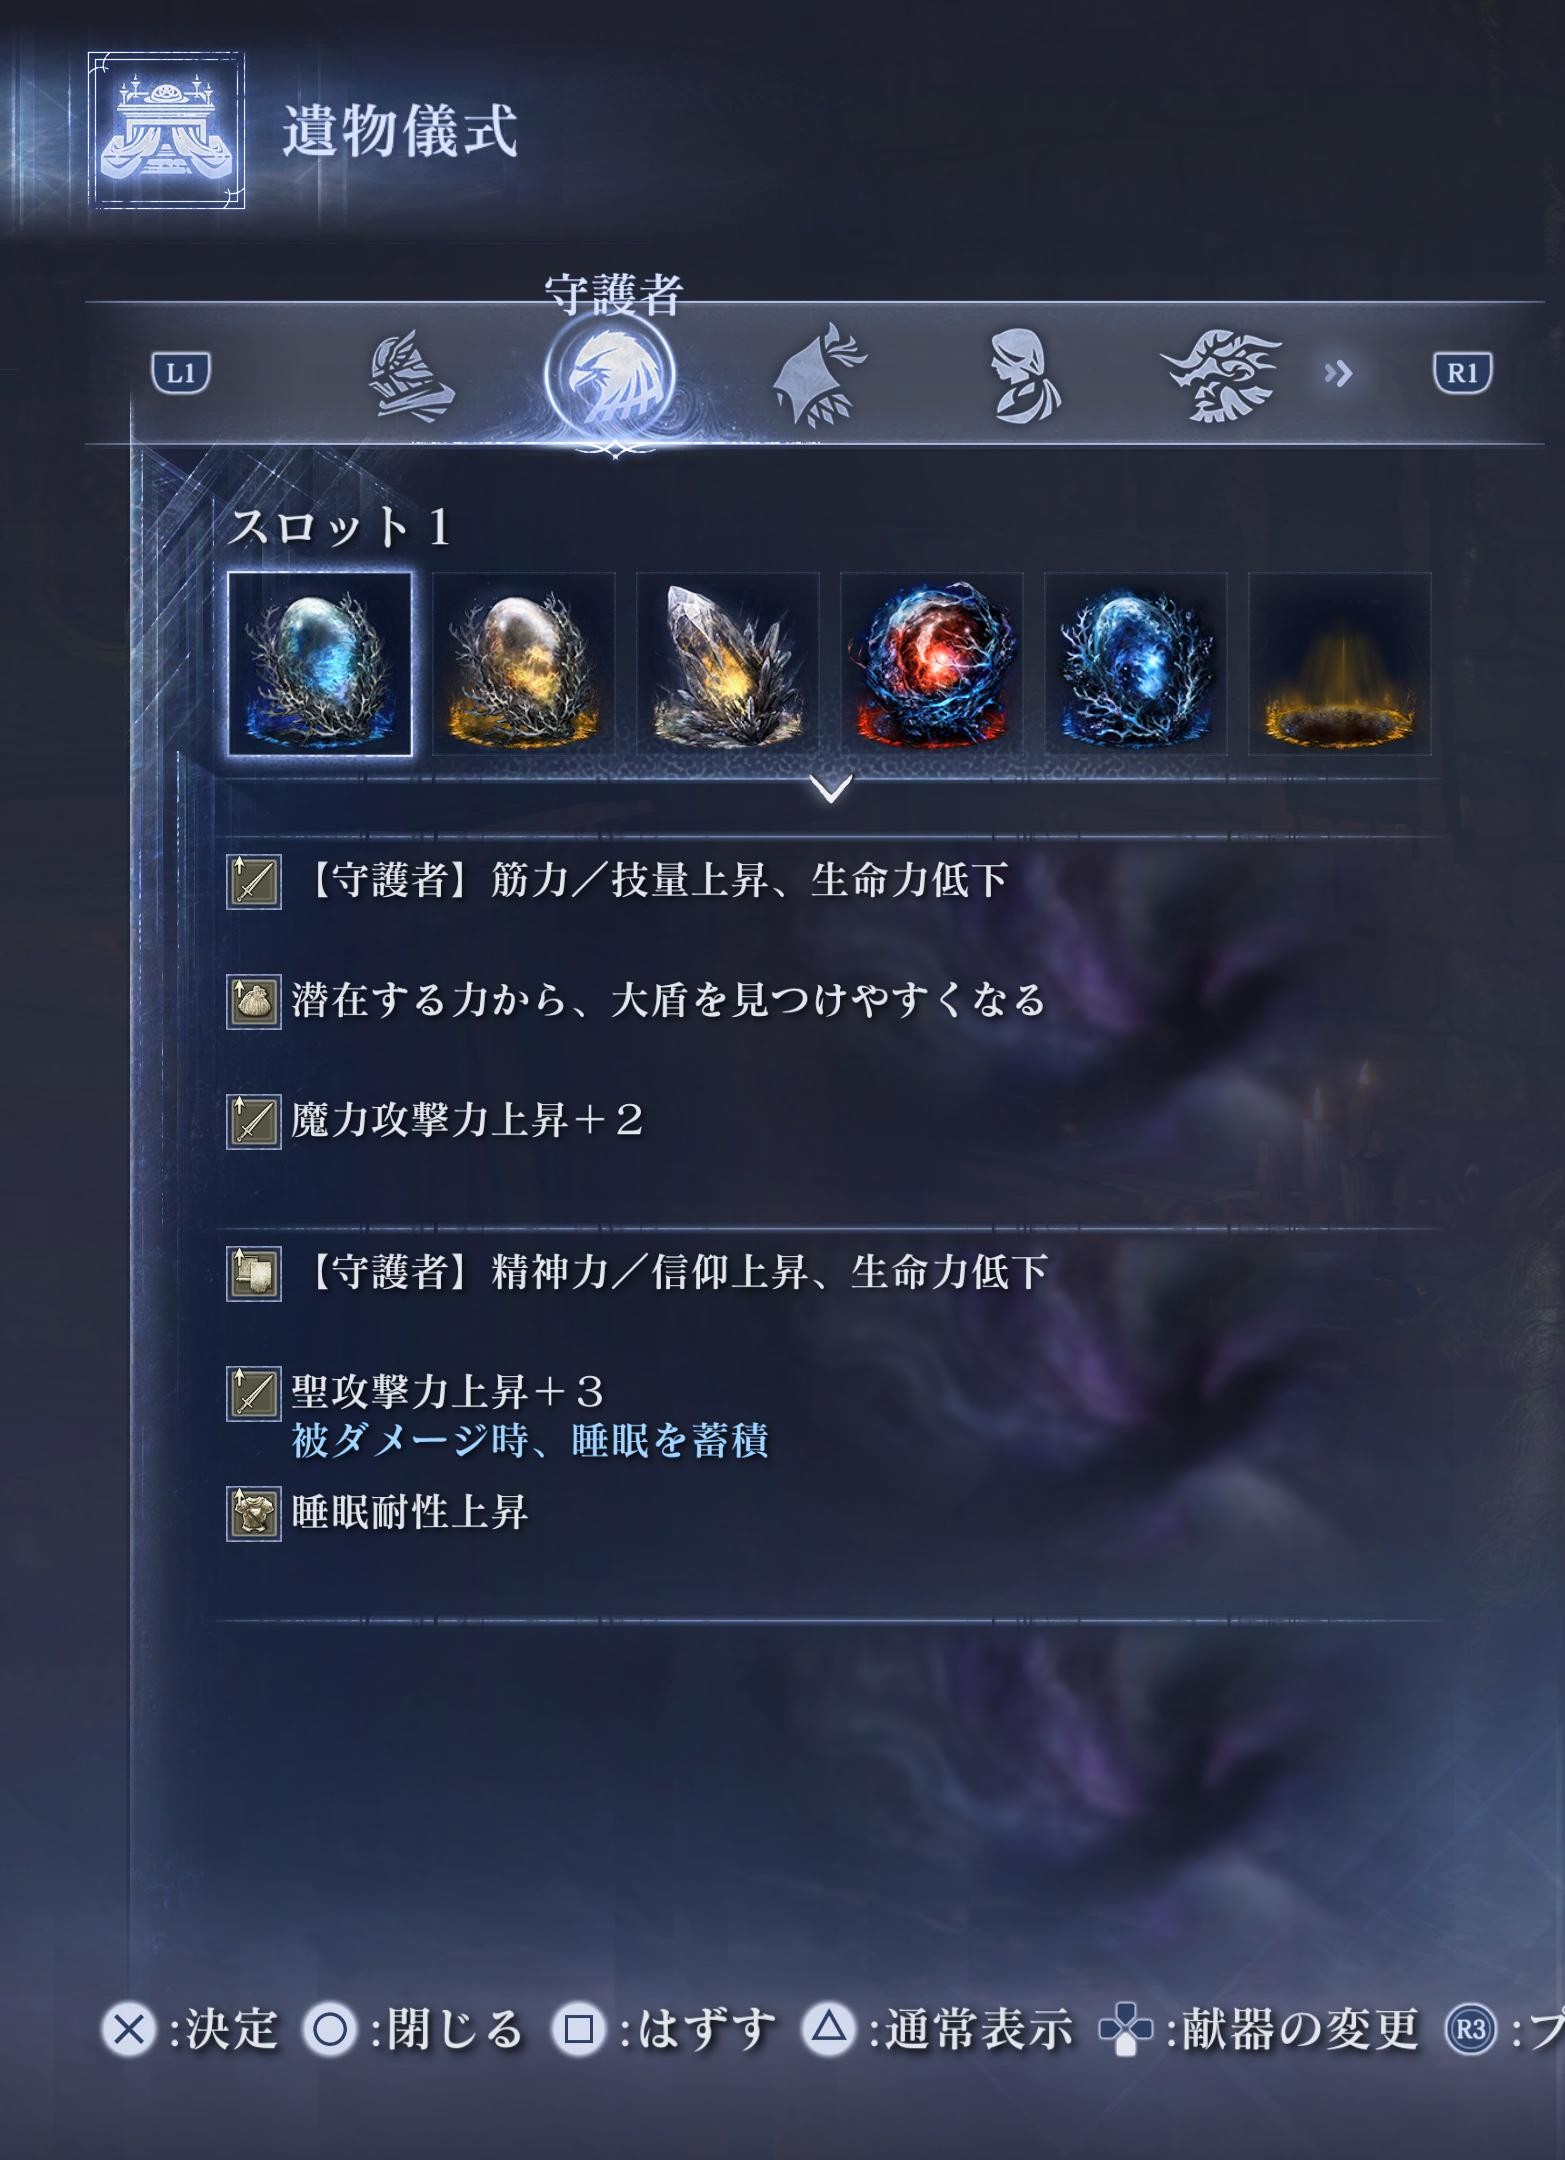Pick the yellow crystal shard relic
1565x2160 pixels.
point(727,664)
